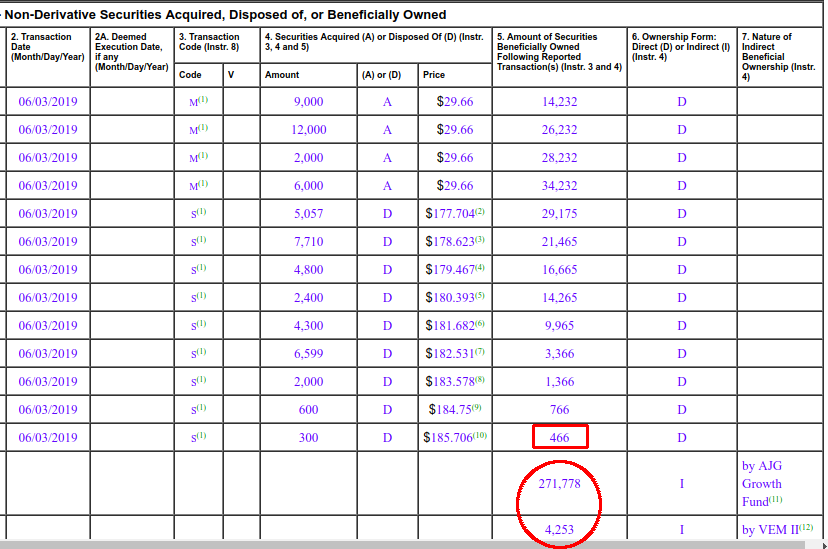Click the '(A) or (D)' column header
This screenshot has height=549, width=828.
click(x=381, y=75)
